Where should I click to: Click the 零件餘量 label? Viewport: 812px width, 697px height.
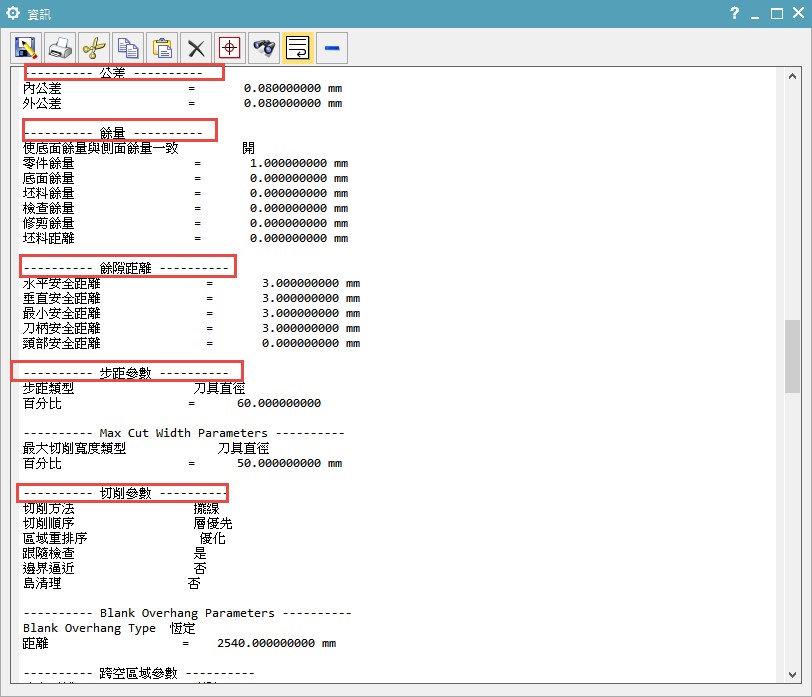49,163
